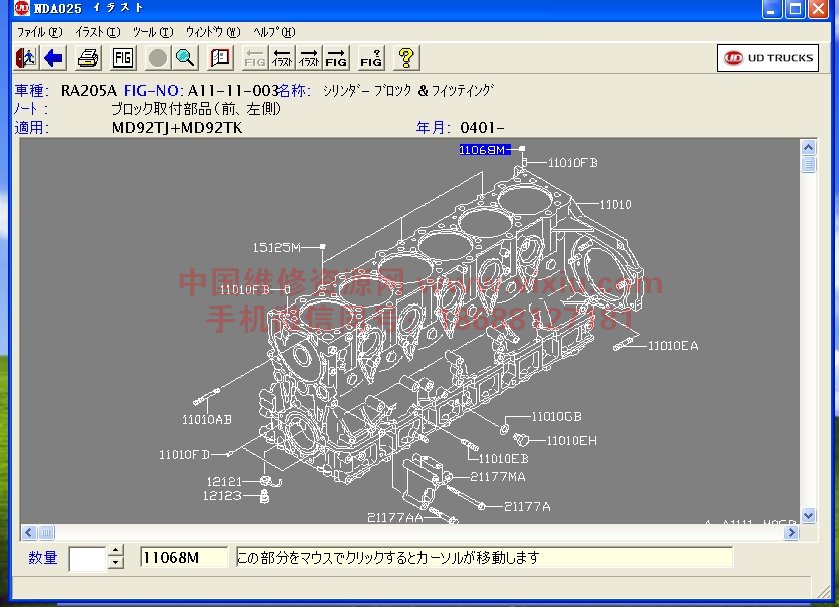Decrease quantity with the down stepper arrow
839x607 pixels.
click(x=115, y=563)
